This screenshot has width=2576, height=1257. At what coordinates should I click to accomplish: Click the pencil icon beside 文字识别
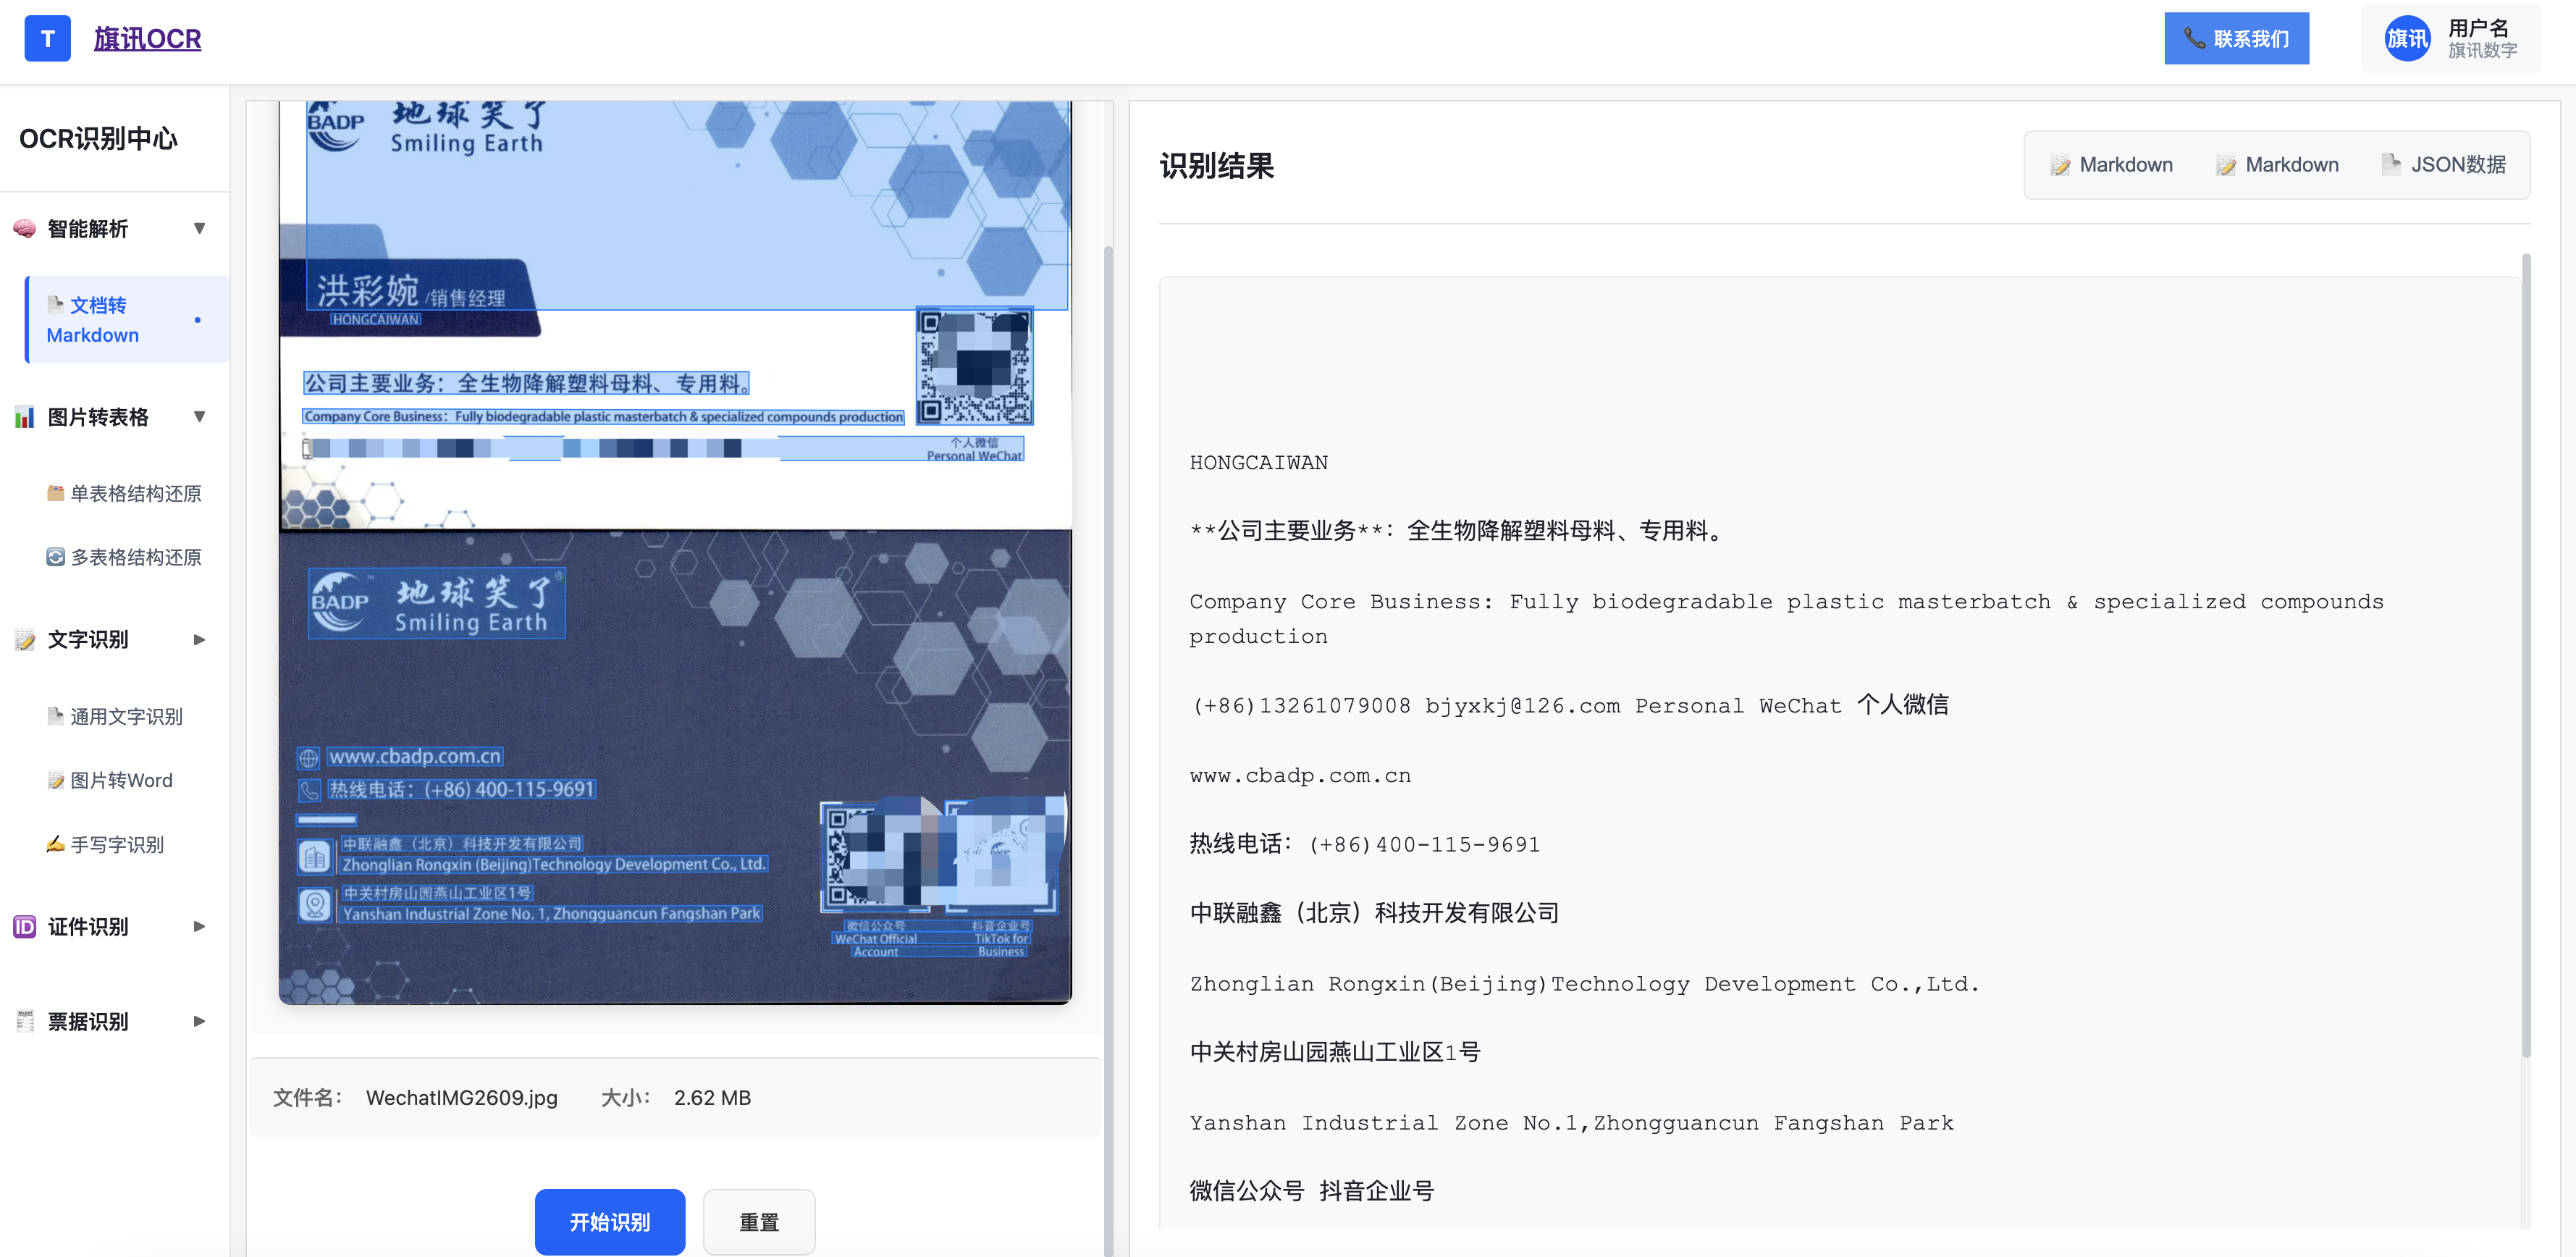[25, 640]
